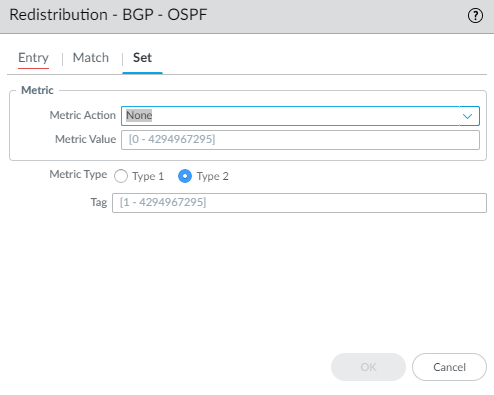Click the Metric Action label text
The width and height of the screenshot is (494, 395).
click(x=83, y=115)
